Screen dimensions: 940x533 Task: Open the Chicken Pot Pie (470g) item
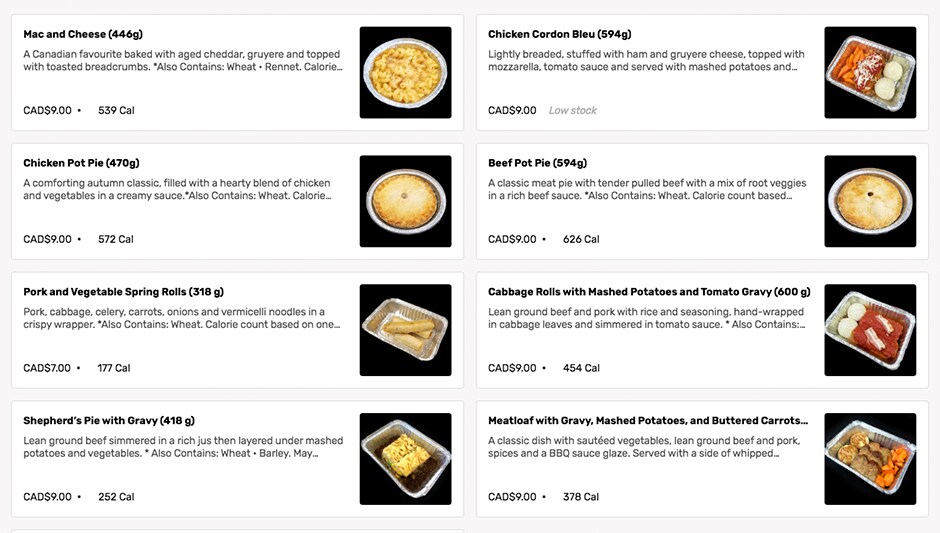pos(81,163)
